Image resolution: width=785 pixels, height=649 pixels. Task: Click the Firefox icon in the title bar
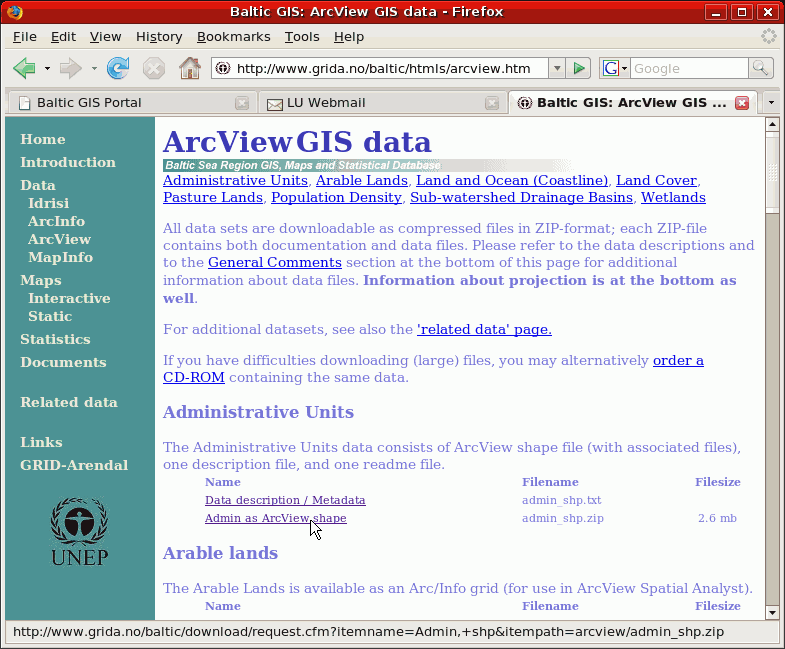pyautogui.click(x=14, y=12)
